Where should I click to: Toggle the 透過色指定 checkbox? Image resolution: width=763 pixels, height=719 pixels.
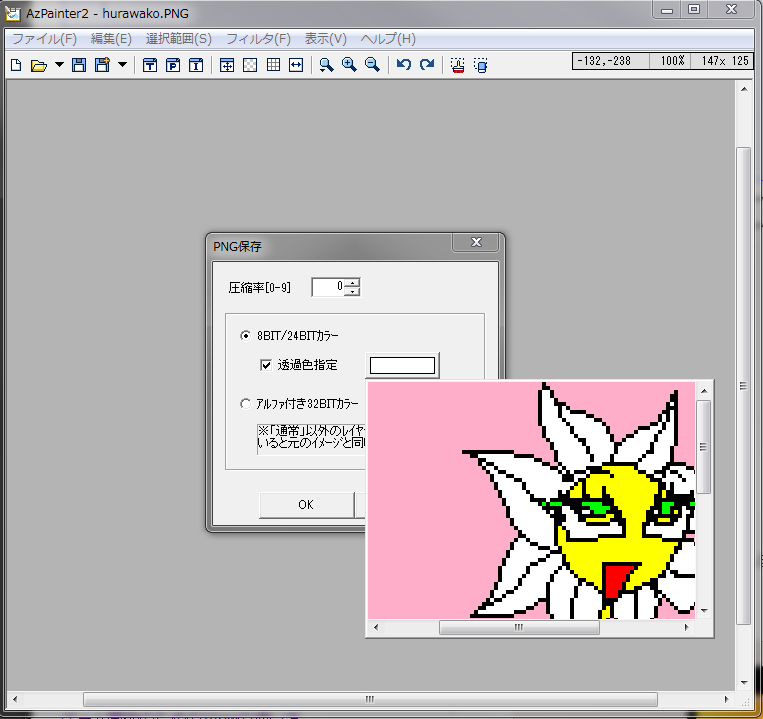click(266, 365)
